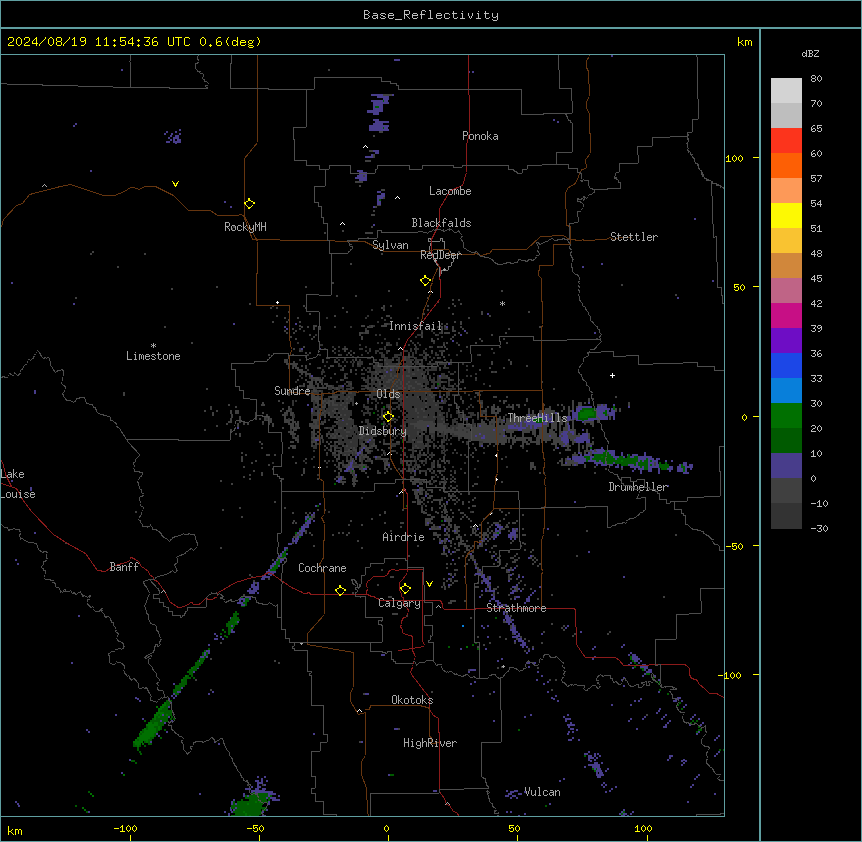
Task: Click the Didsbury town label
Action: pos(383,431)
